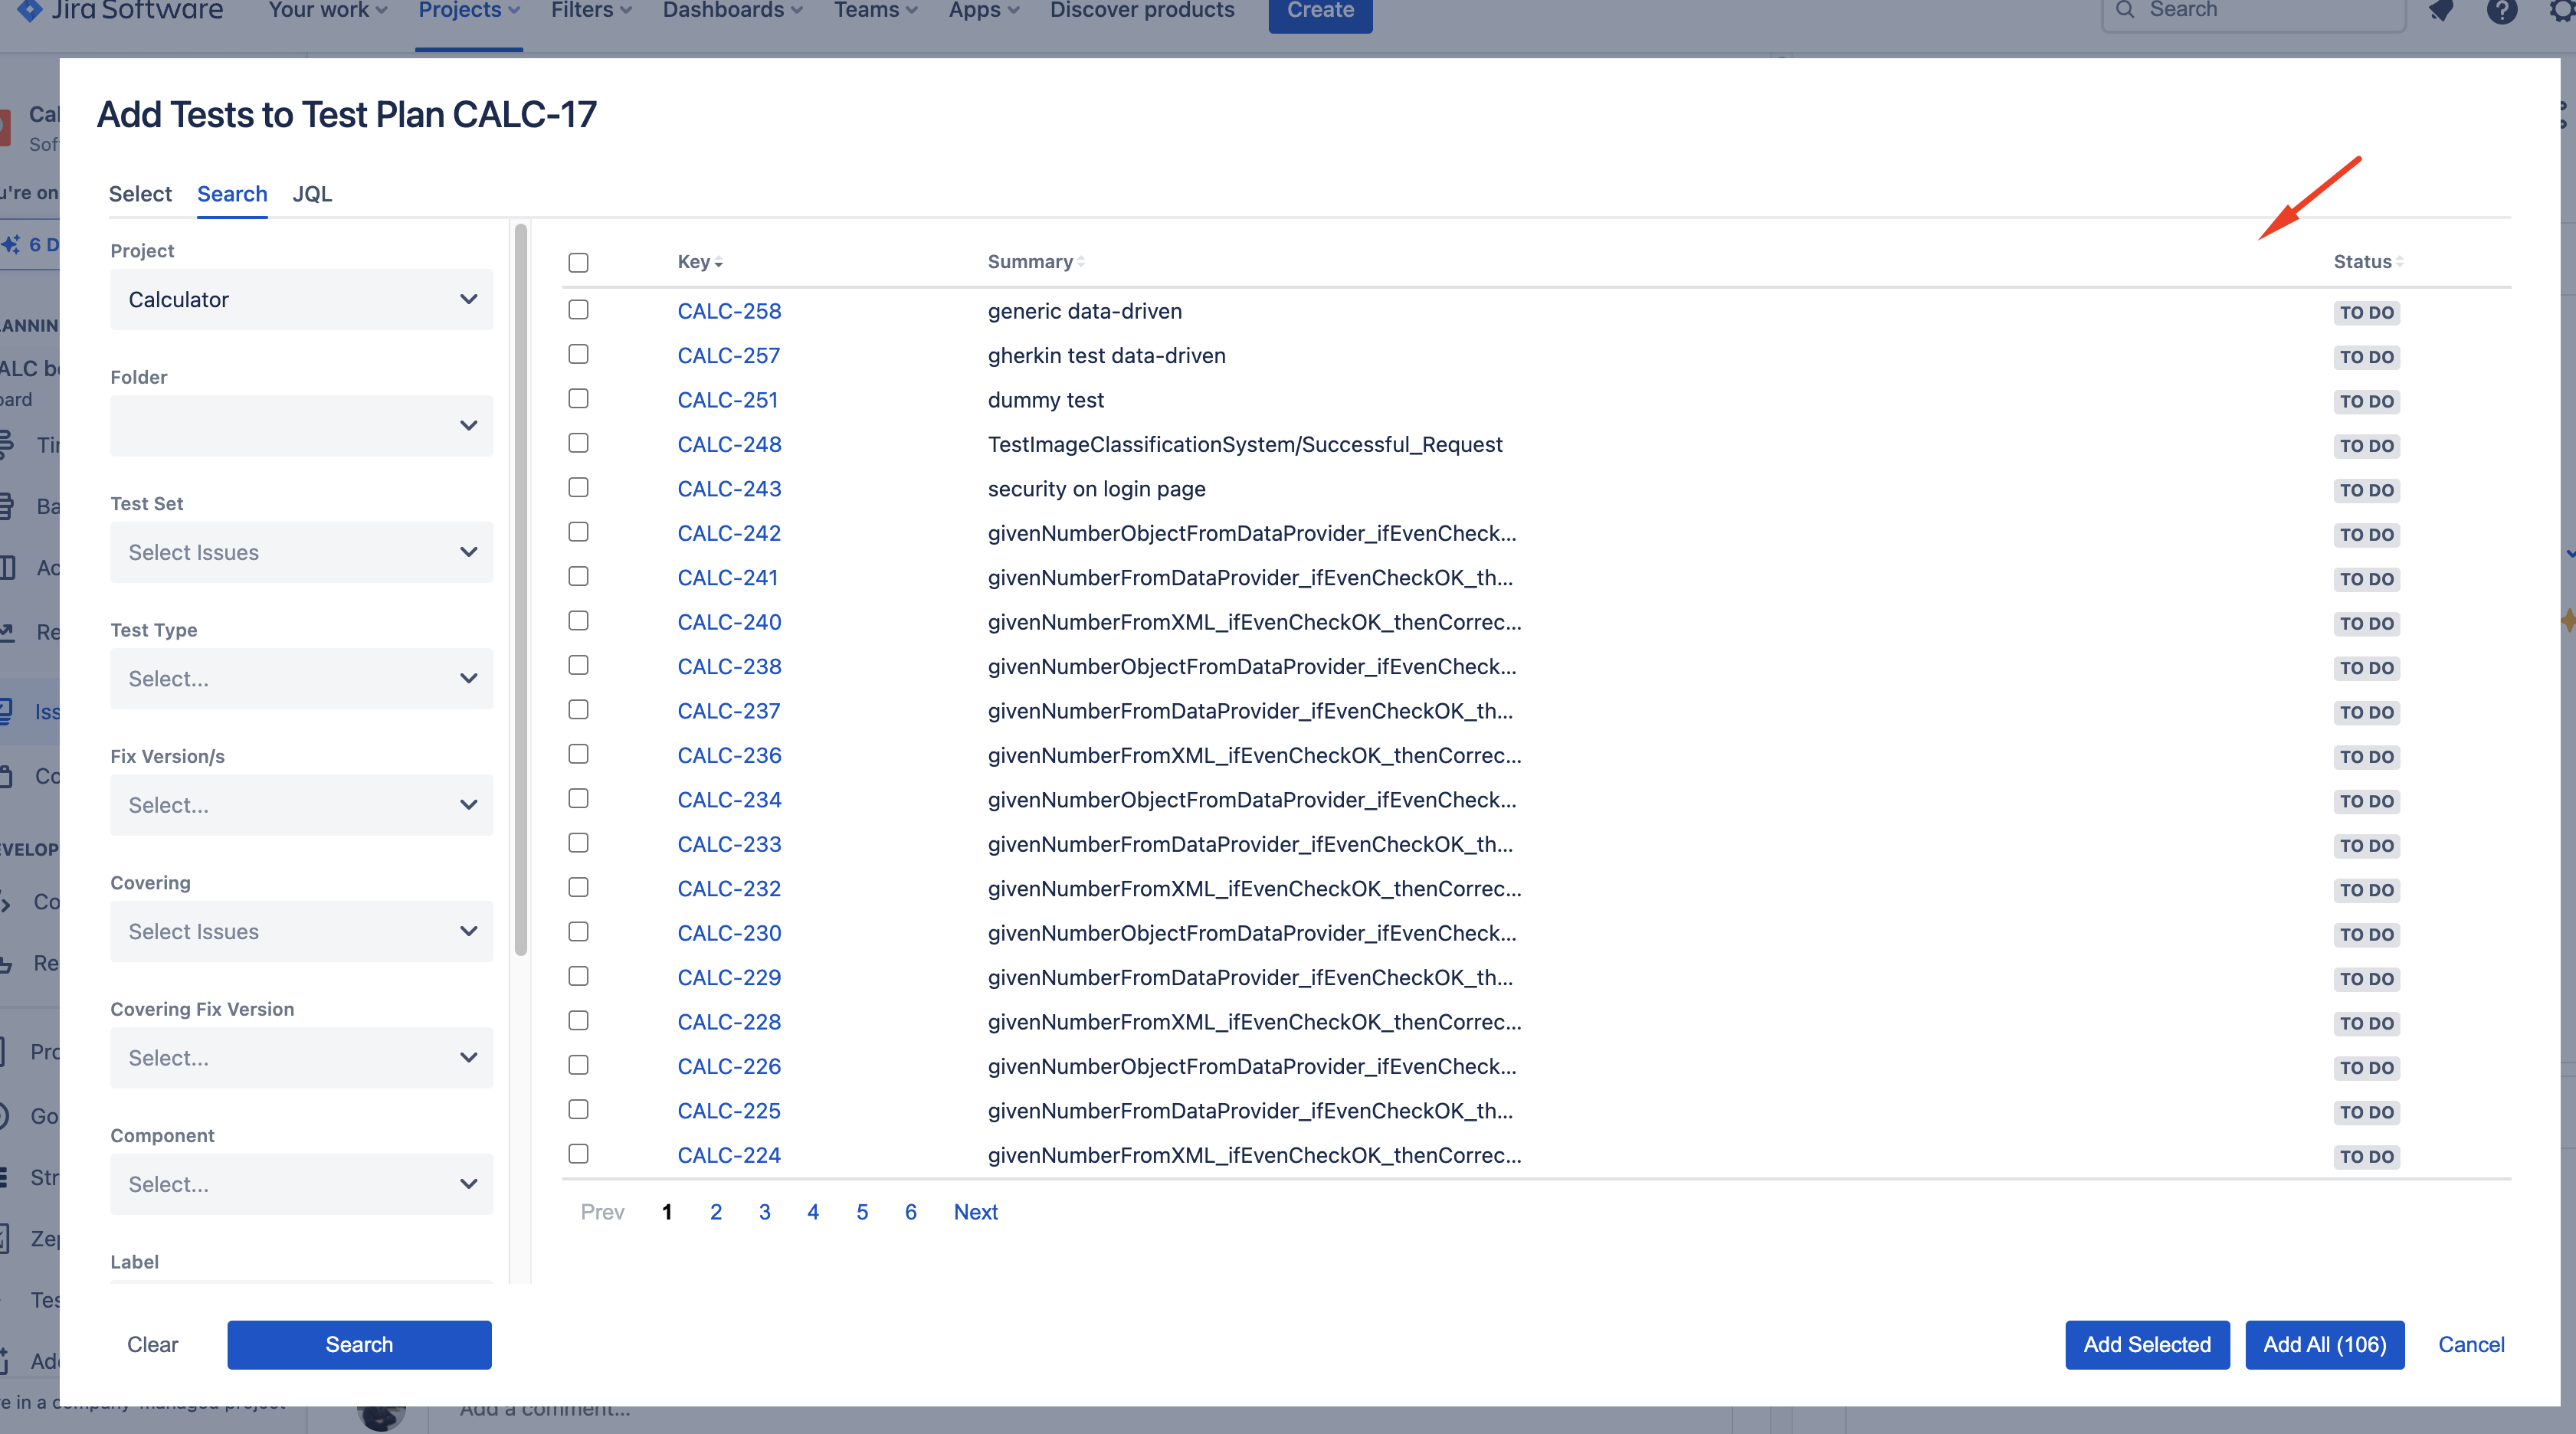The height and width of the screenshot is (1434, 2576).
Task: Open the Folder dropdown
Action: (300, 425)
